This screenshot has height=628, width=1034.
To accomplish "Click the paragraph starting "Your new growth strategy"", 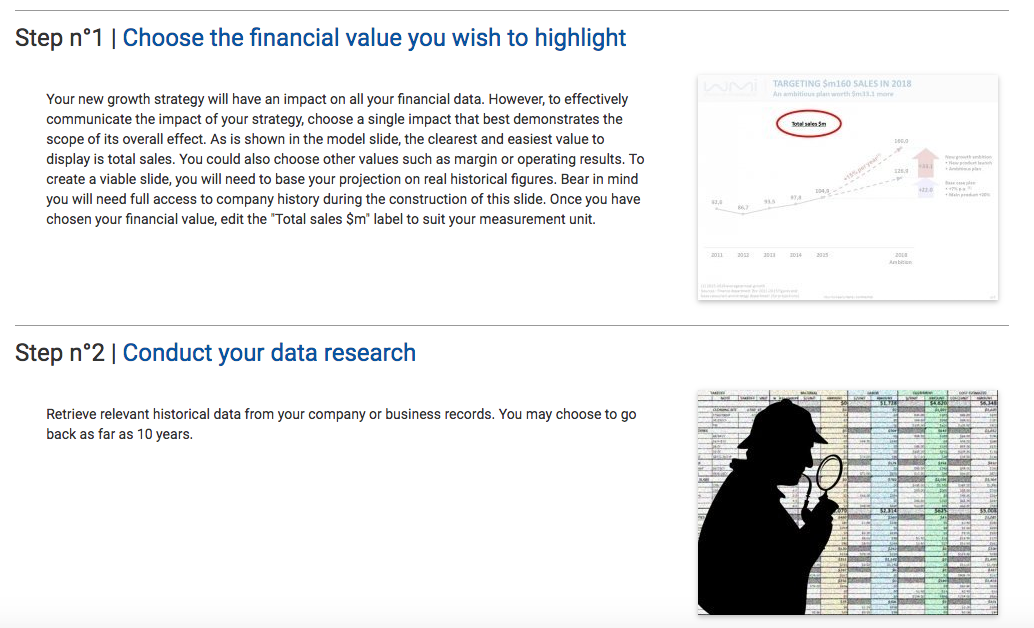I will click(x=345, y=159).
